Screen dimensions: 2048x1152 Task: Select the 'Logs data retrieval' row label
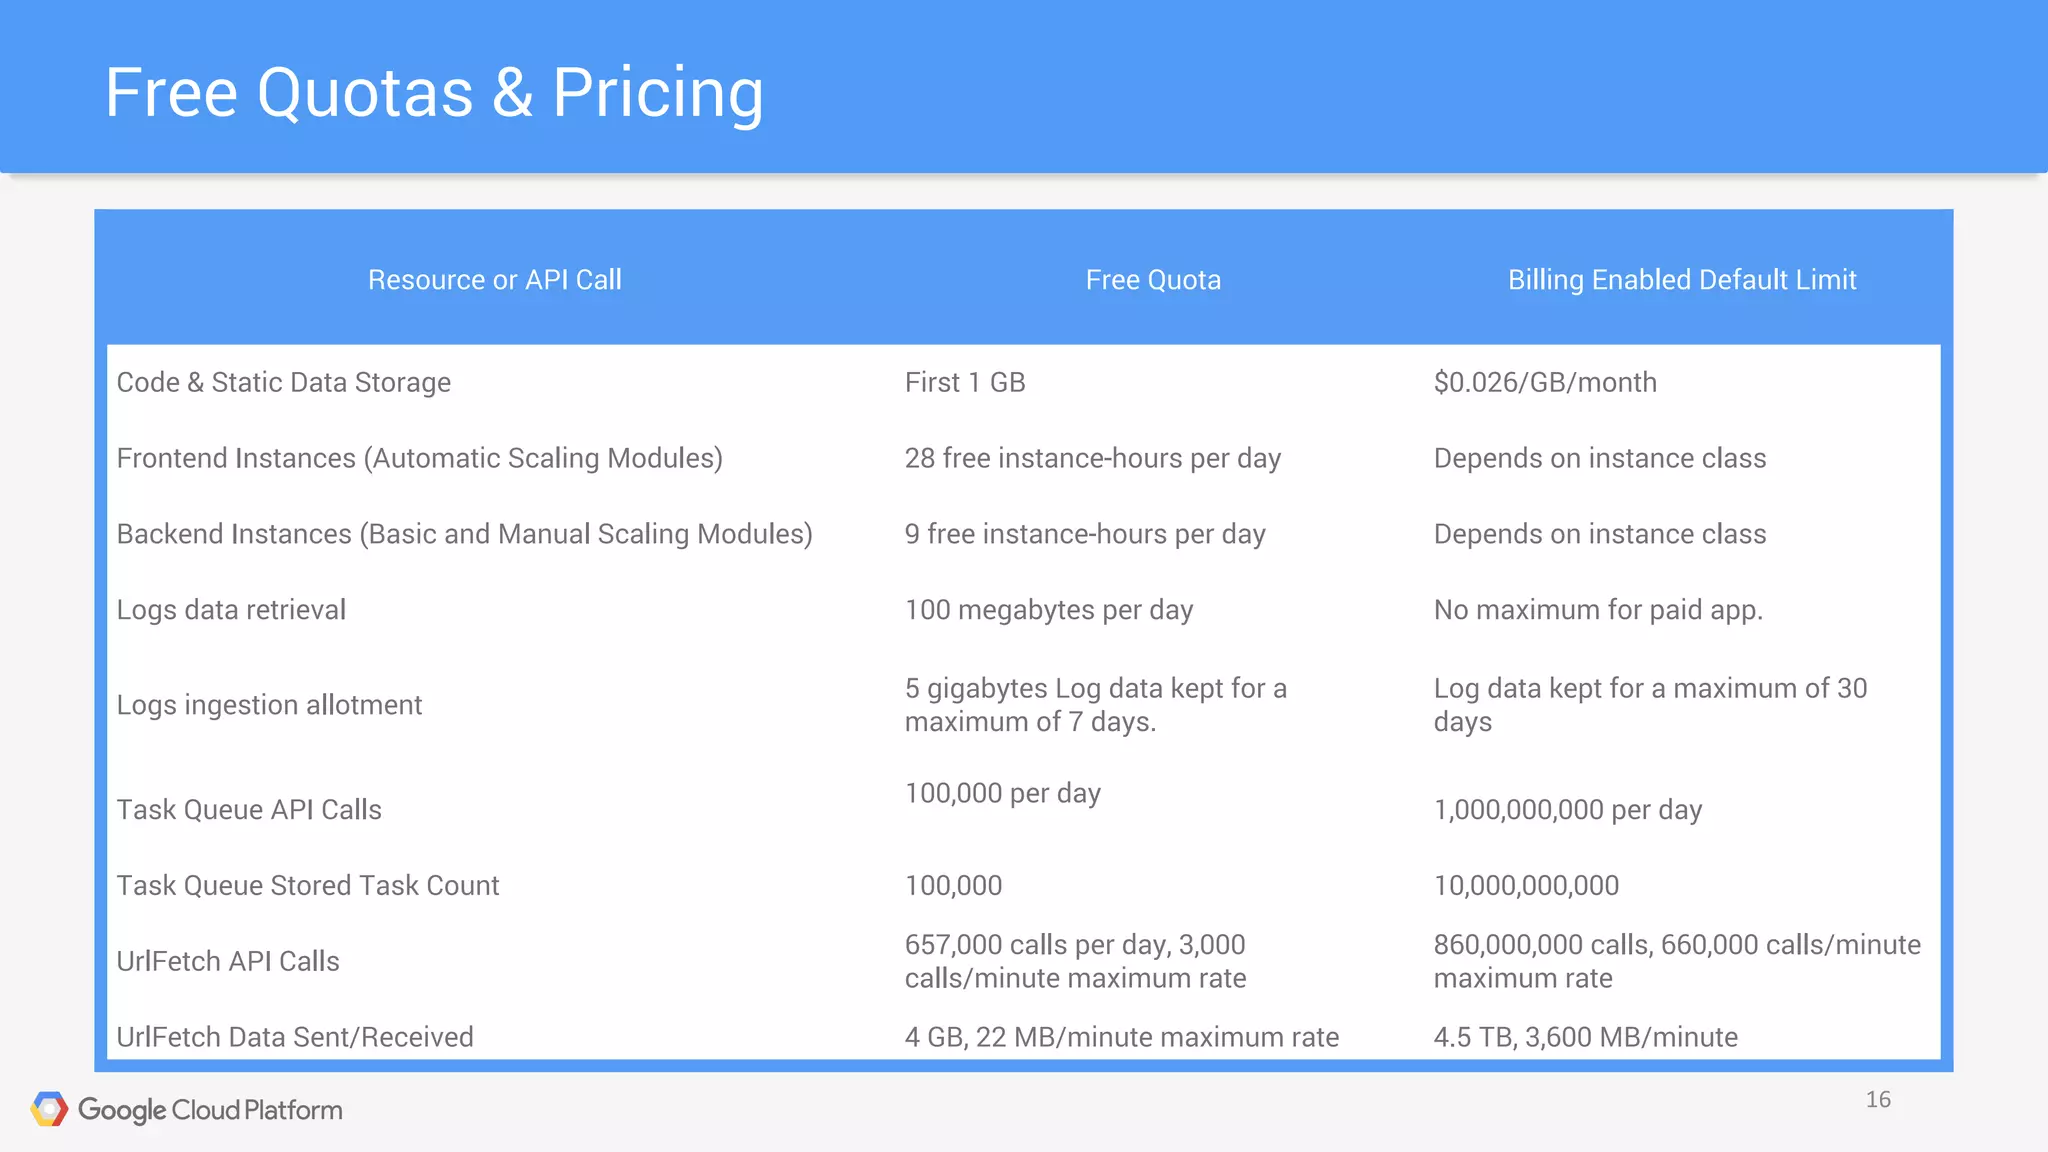231,610
